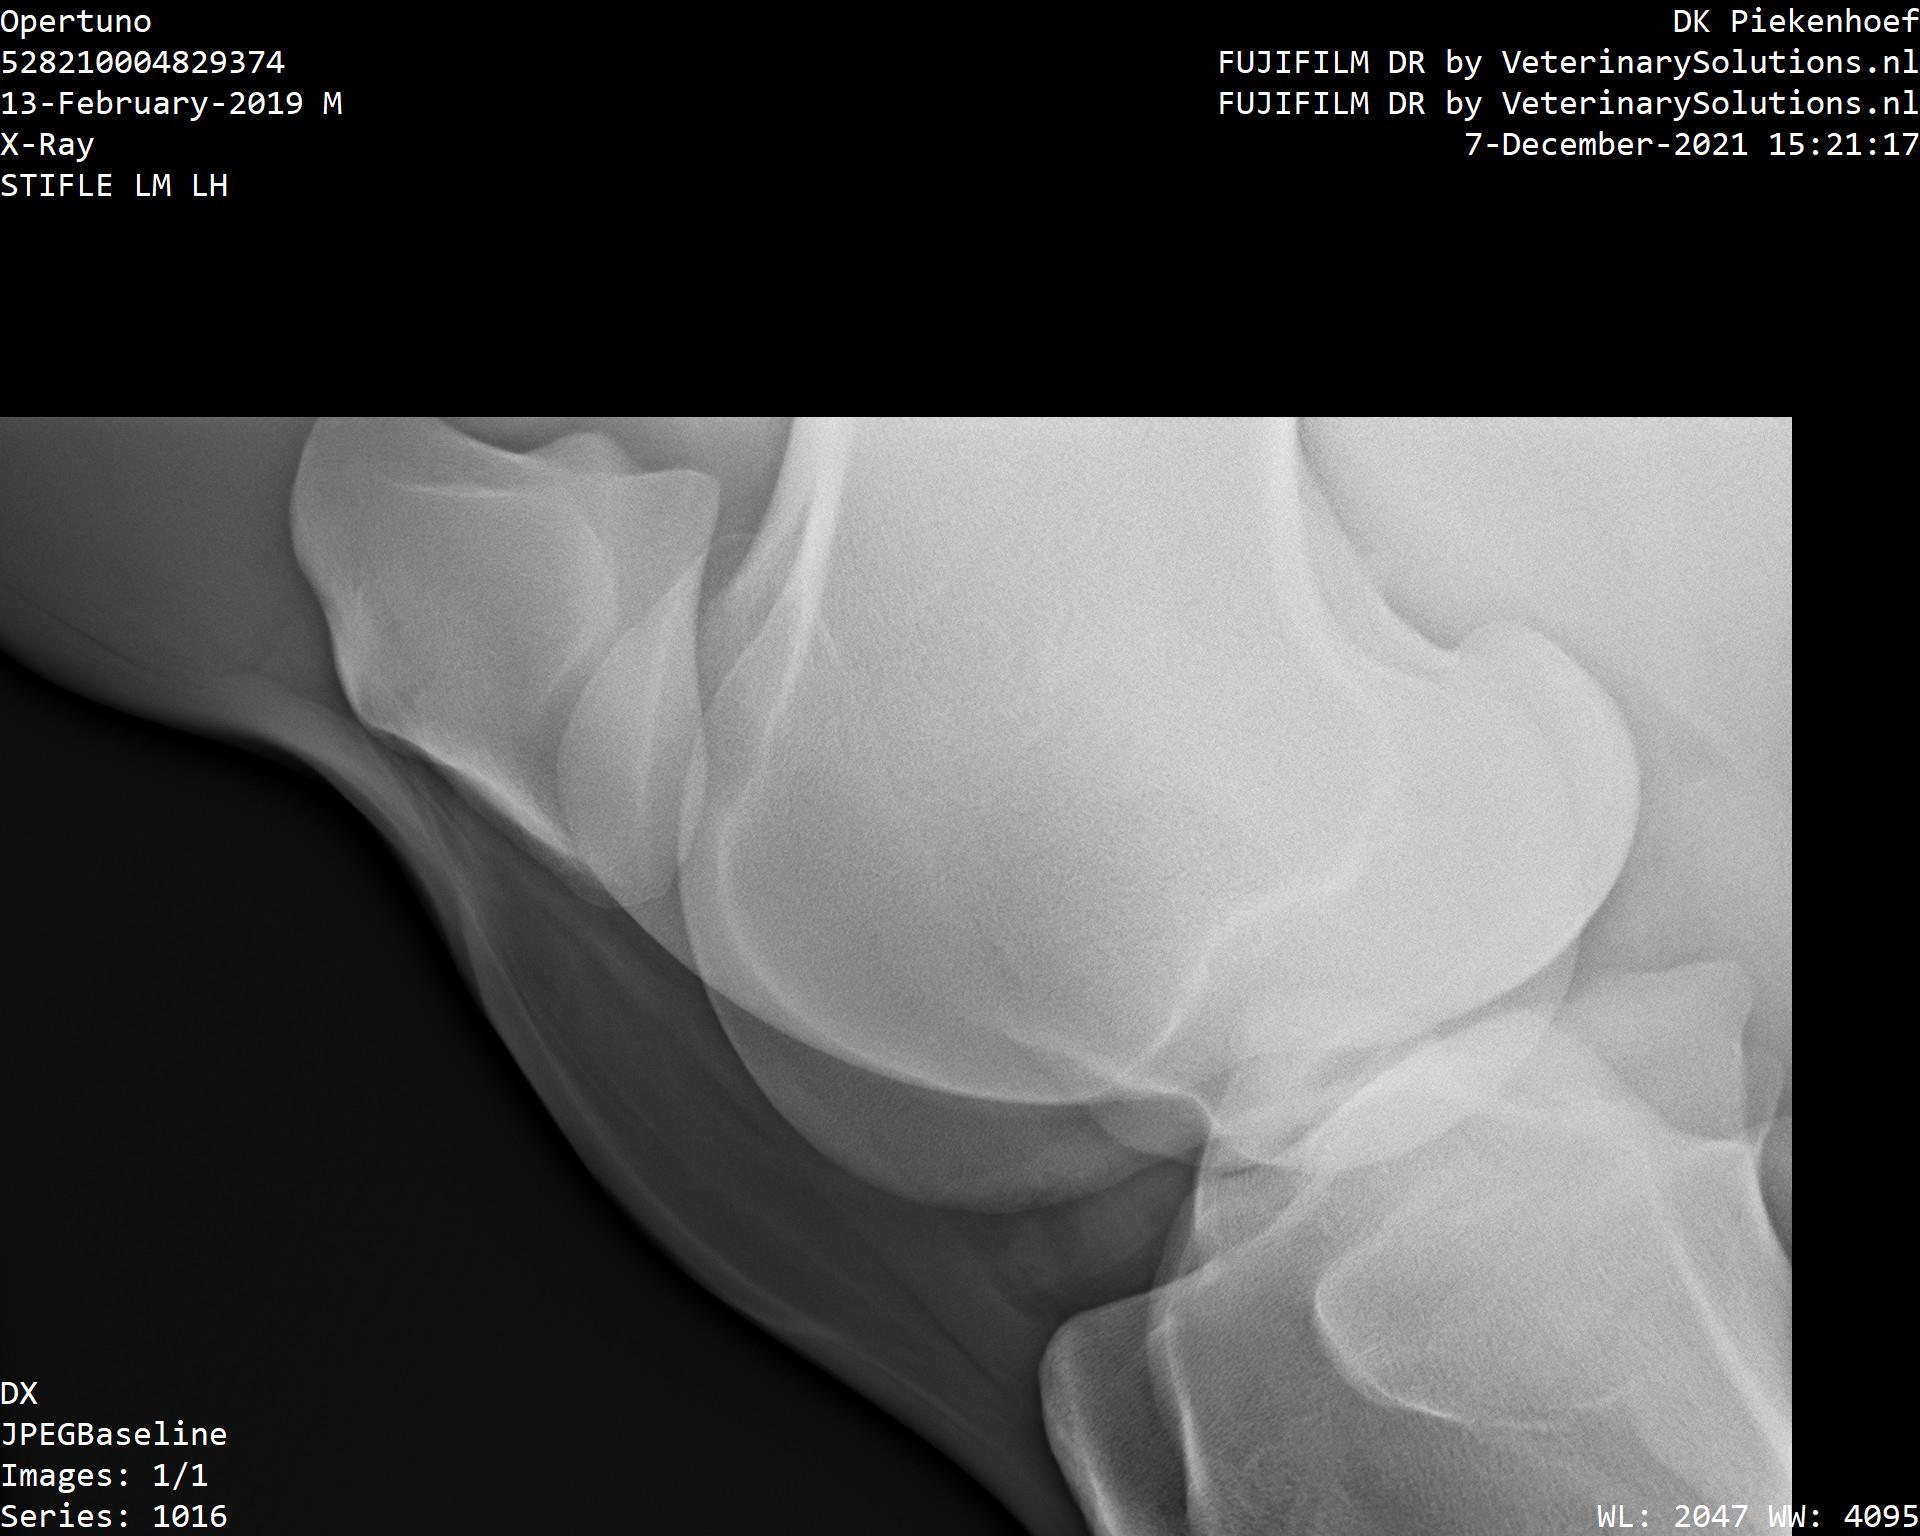Click the 'JPEGBaseline' compression label
1920x1536 pixels.
point(114,1435)
